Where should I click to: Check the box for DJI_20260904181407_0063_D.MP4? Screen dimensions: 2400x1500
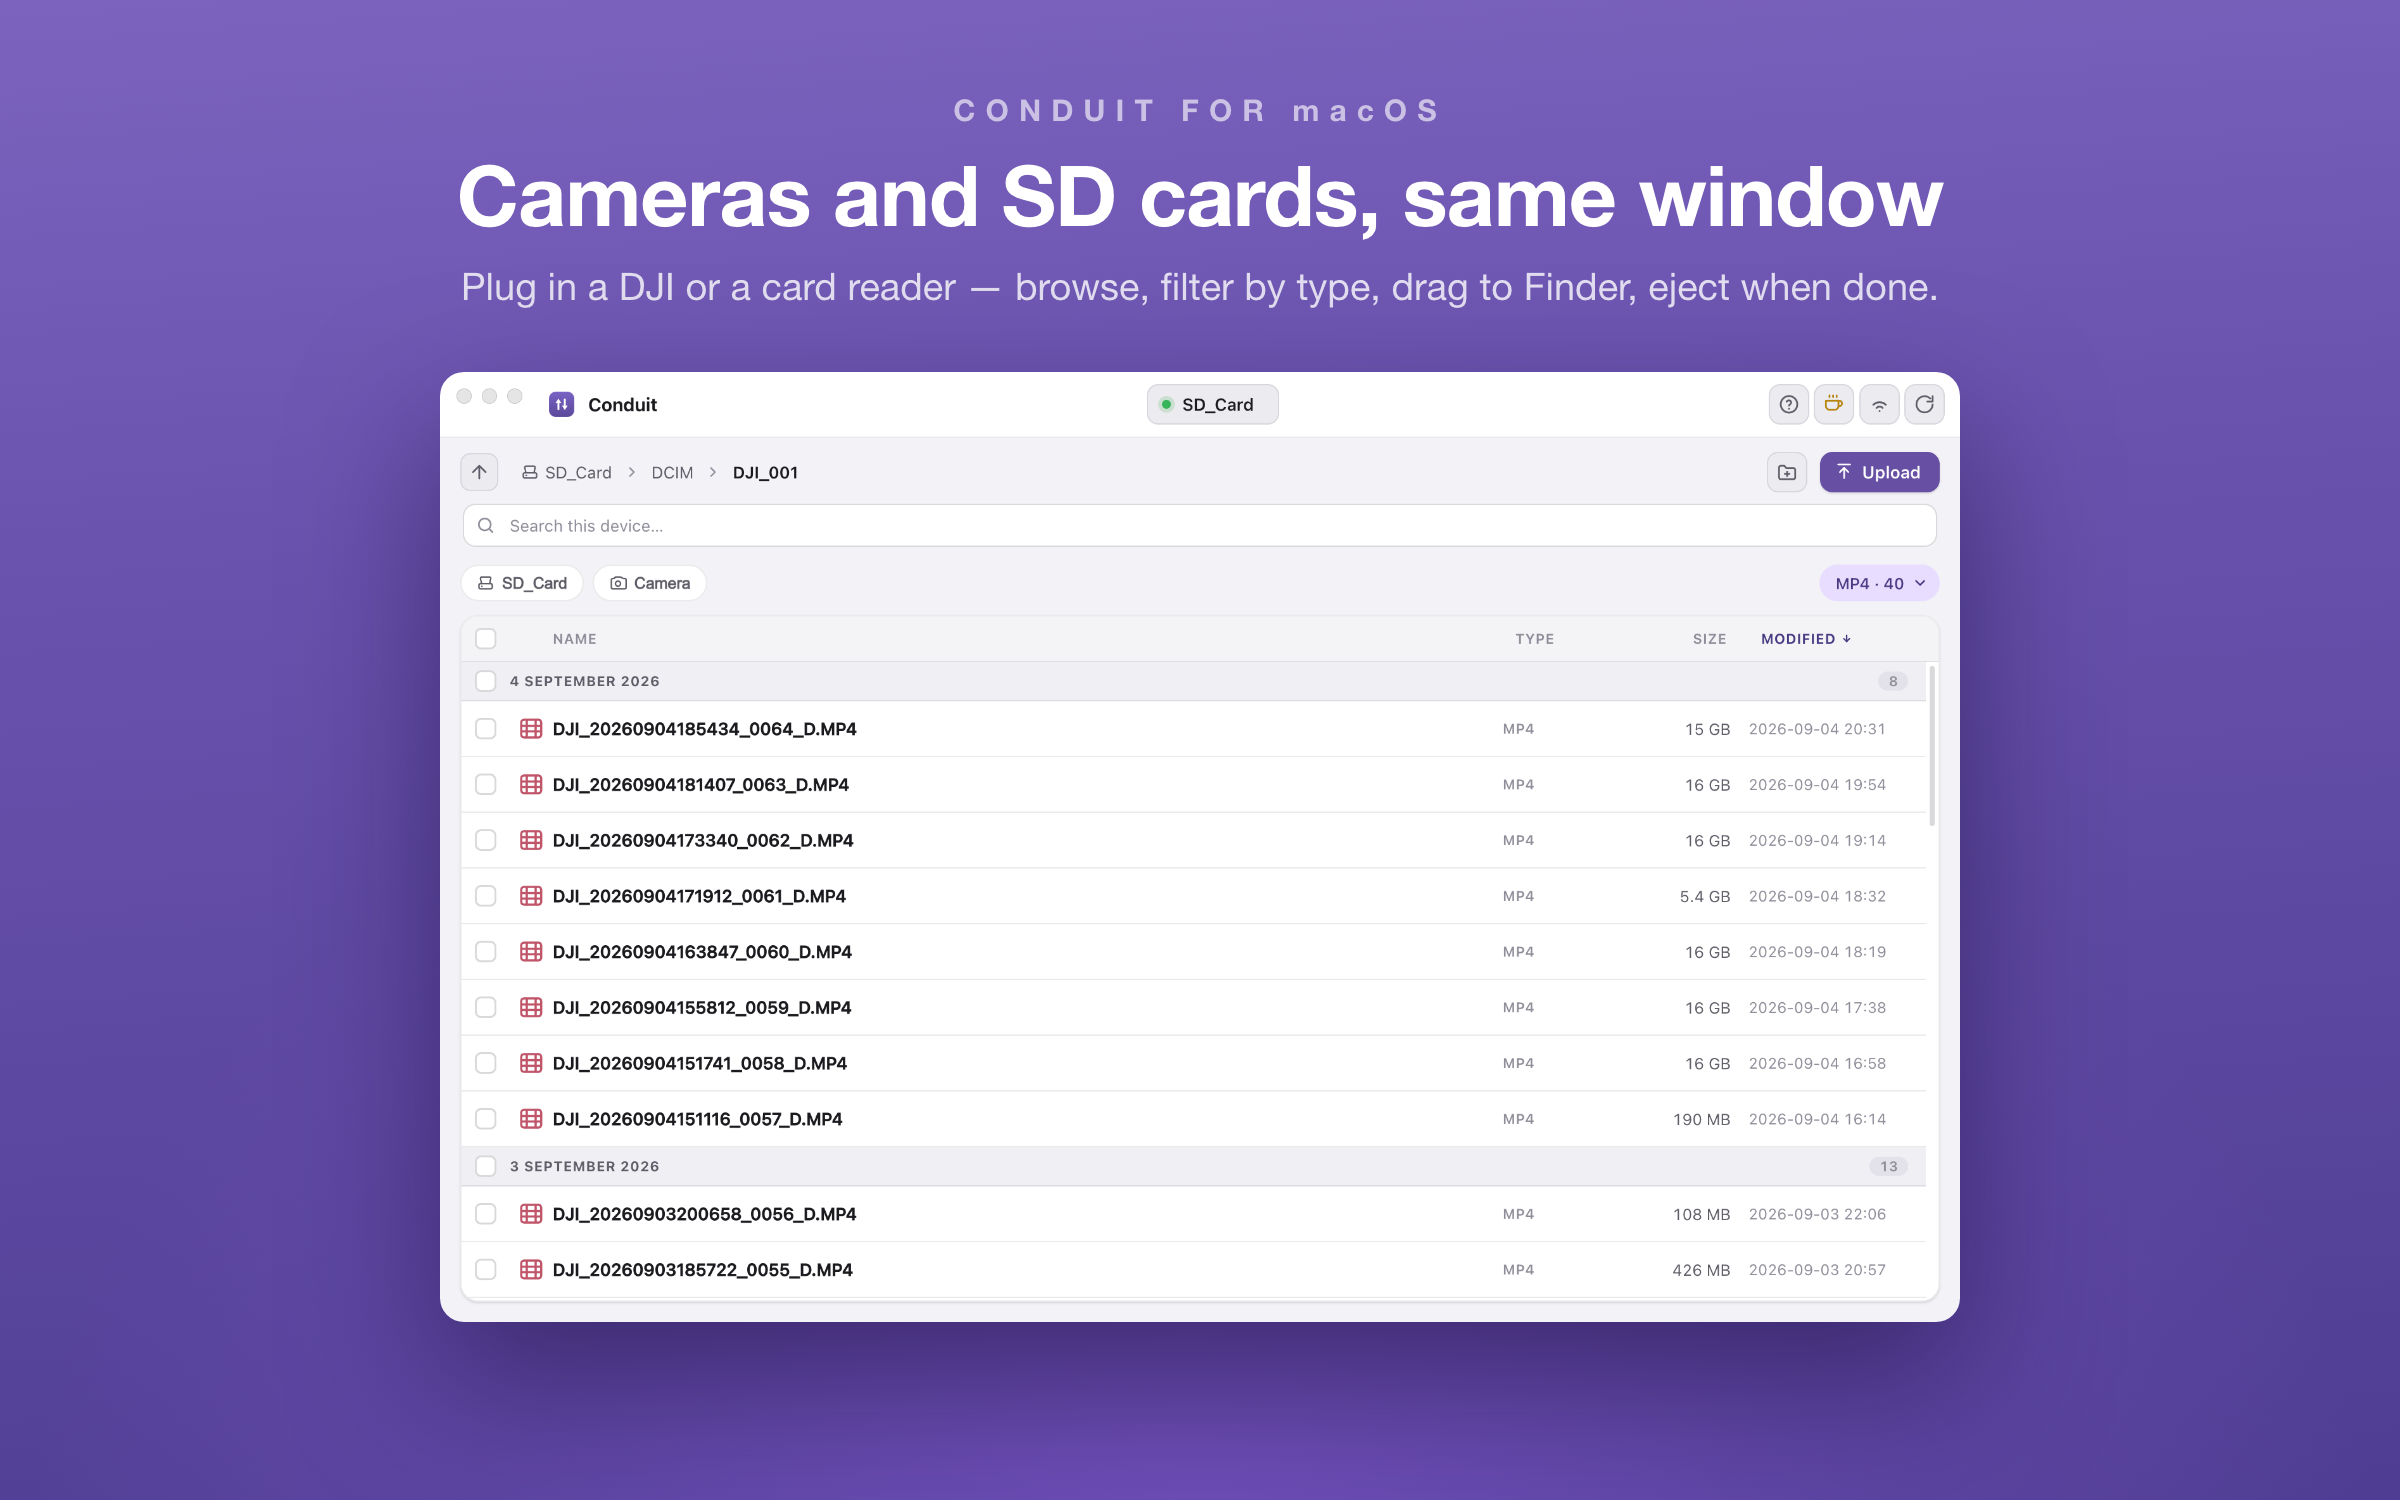click(486, 785)
